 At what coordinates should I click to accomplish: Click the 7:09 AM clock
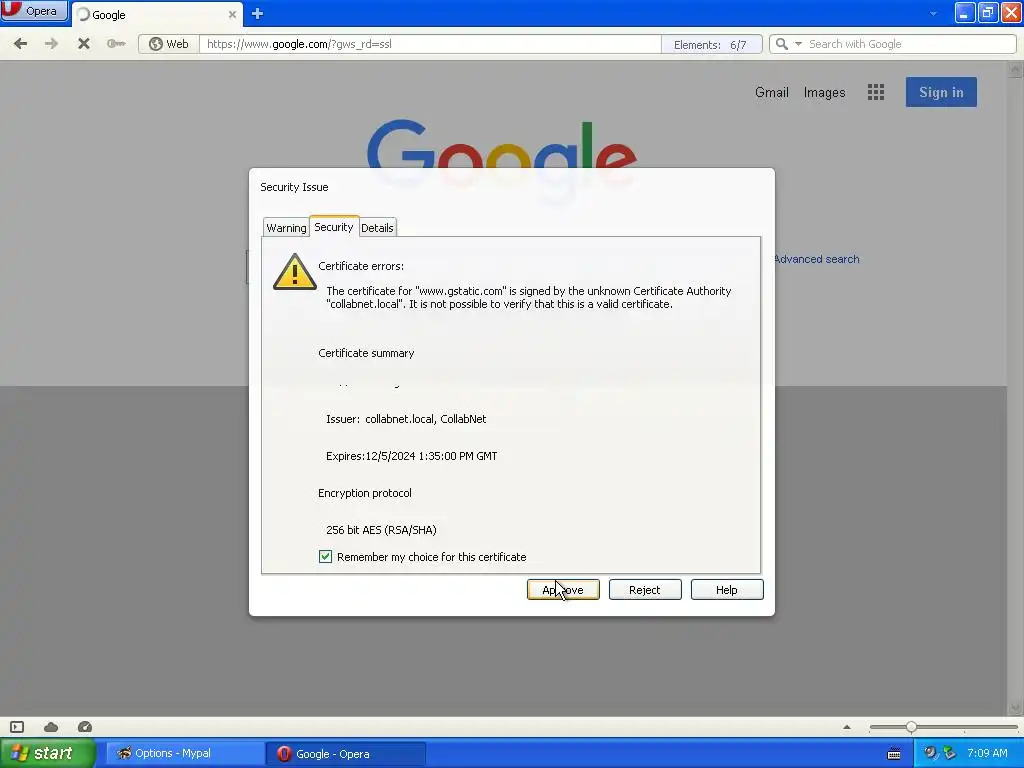[x=987, y=753]
